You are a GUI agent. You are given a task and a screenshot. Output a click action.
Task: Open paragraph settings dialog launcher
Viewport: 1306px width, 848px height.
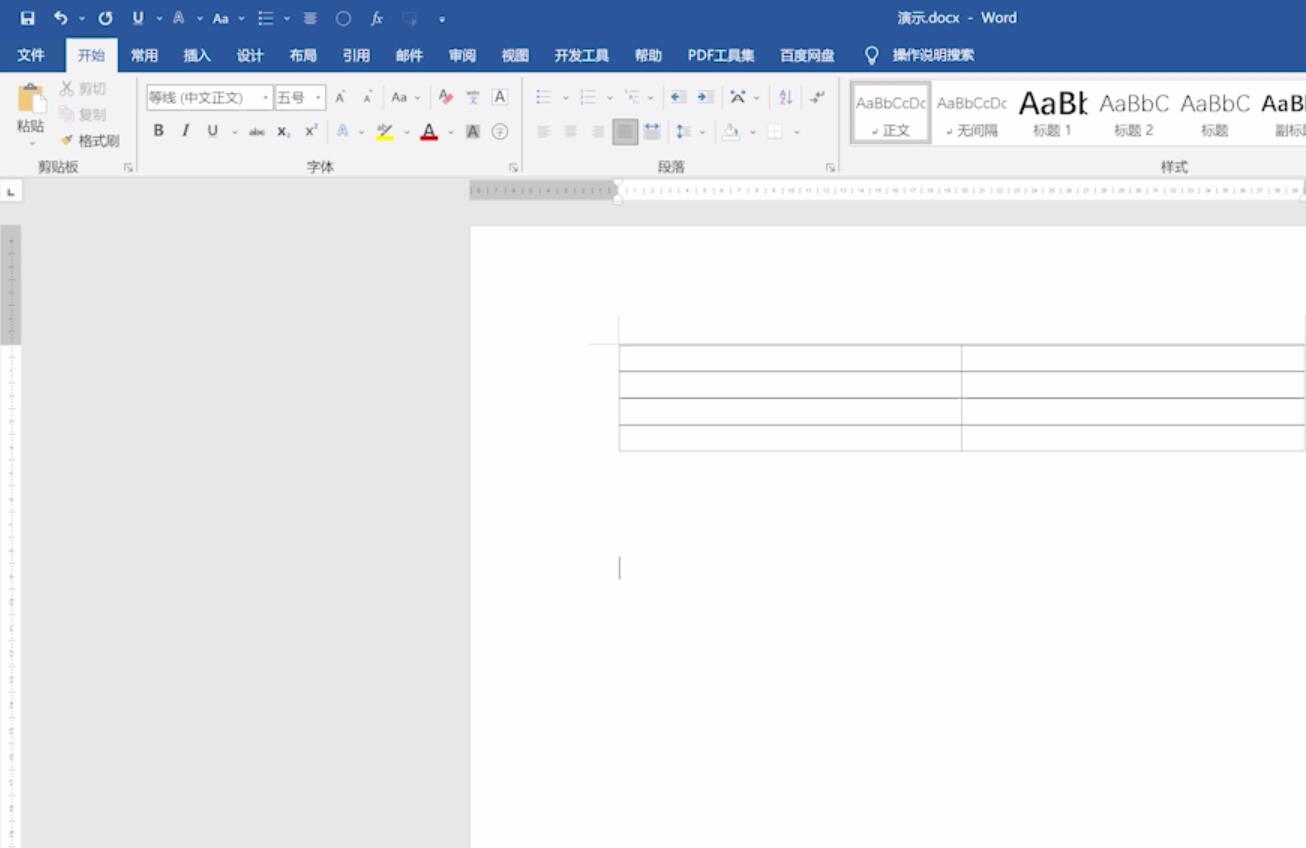[x=830, y=167]
